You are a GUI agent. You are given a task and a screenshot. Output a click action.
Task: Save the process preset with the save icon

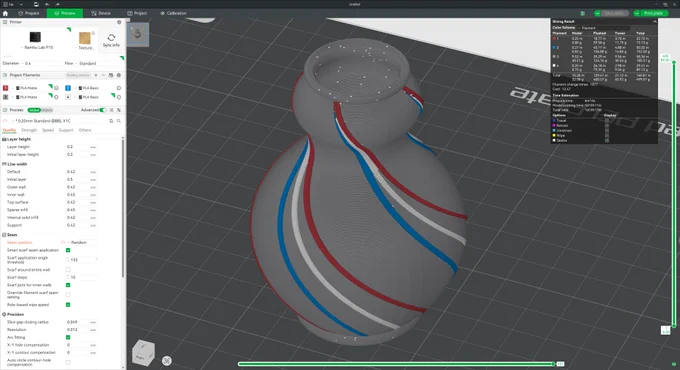[111, 121]
